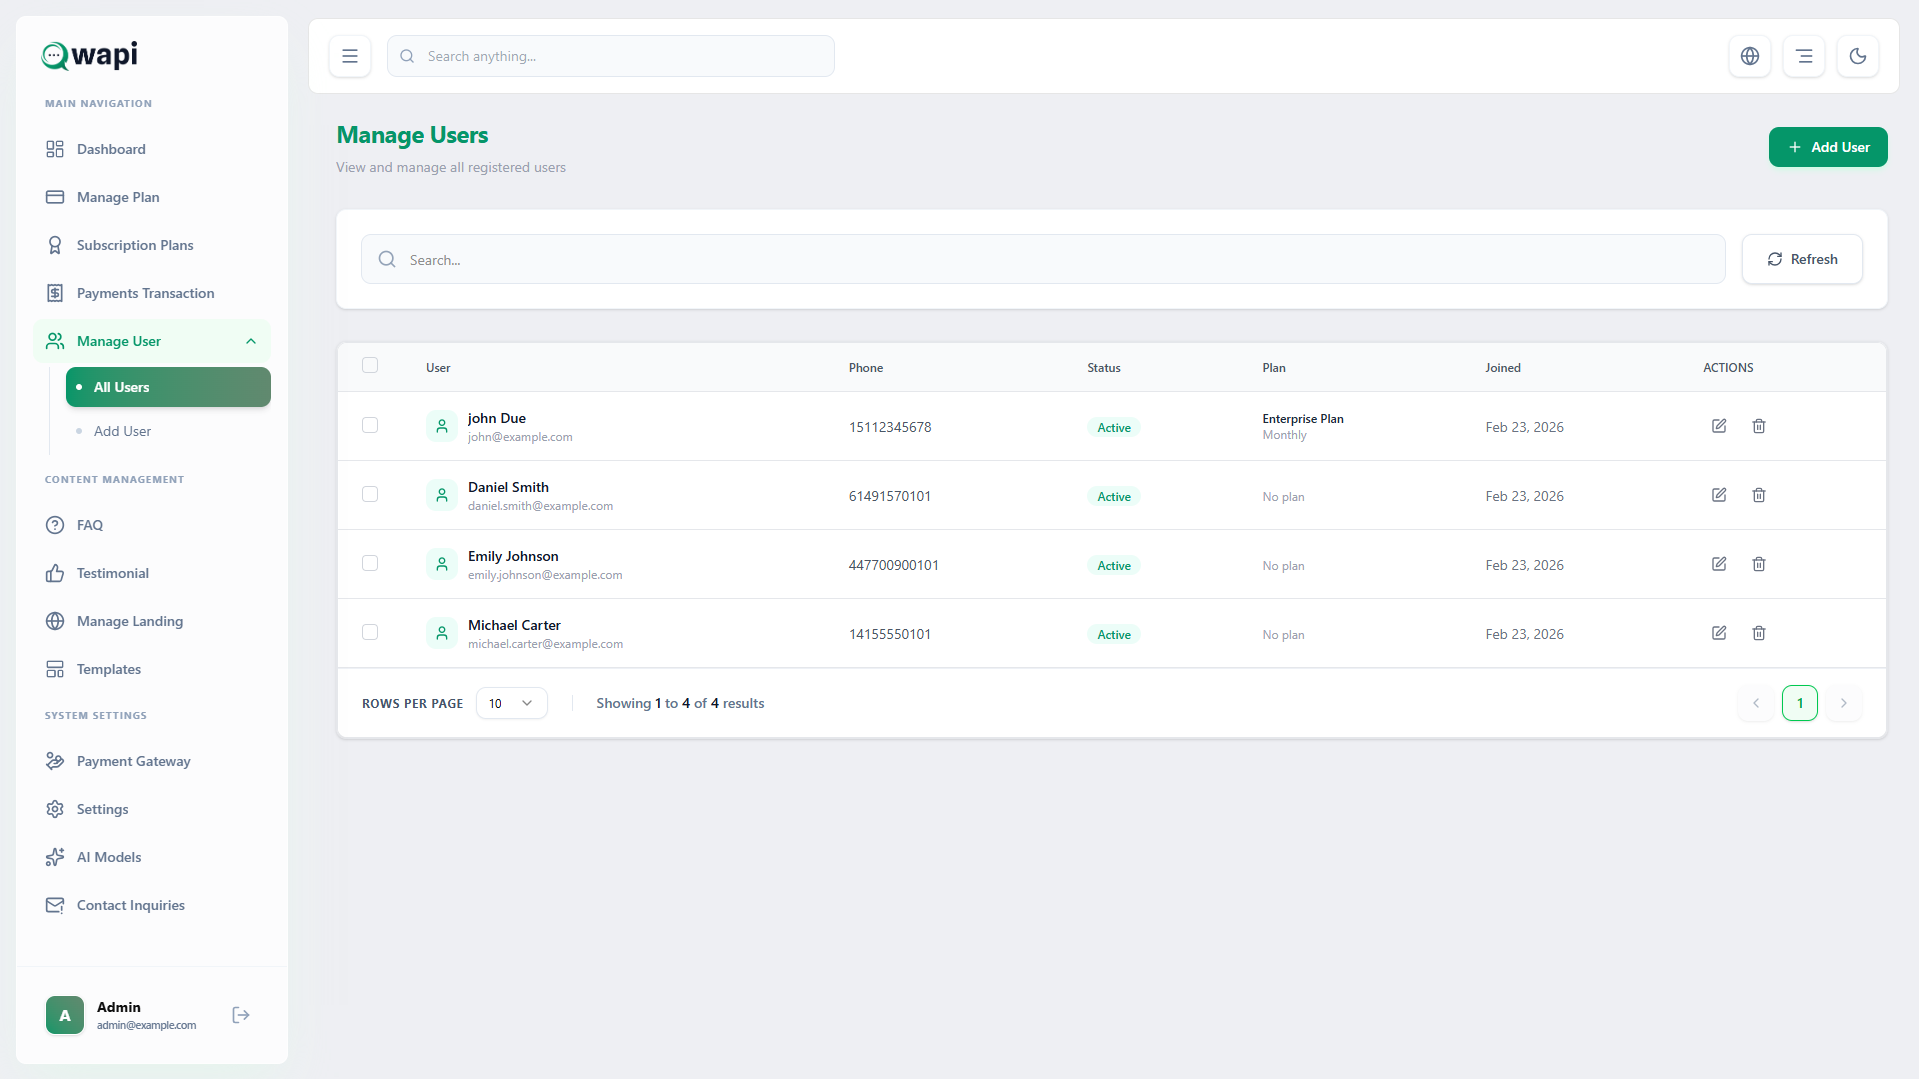Click the edit icon for Emily Johnson

coord(1719,564)
